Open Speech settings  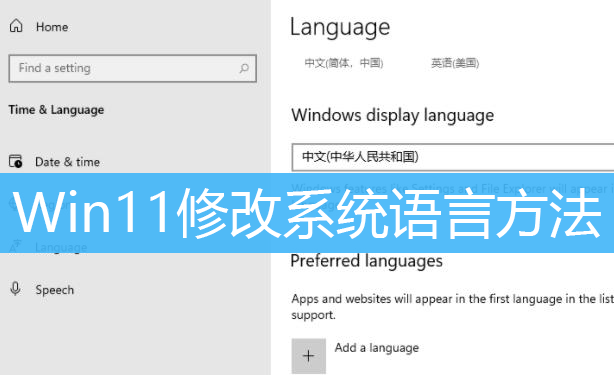pos(54,290)
